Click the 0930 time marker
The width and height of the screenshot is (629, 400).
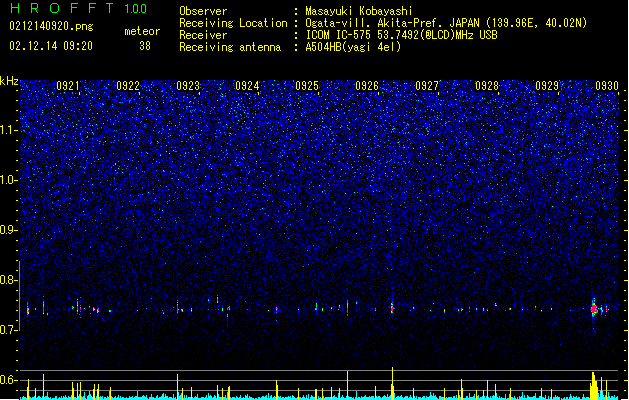pos(607,86)
